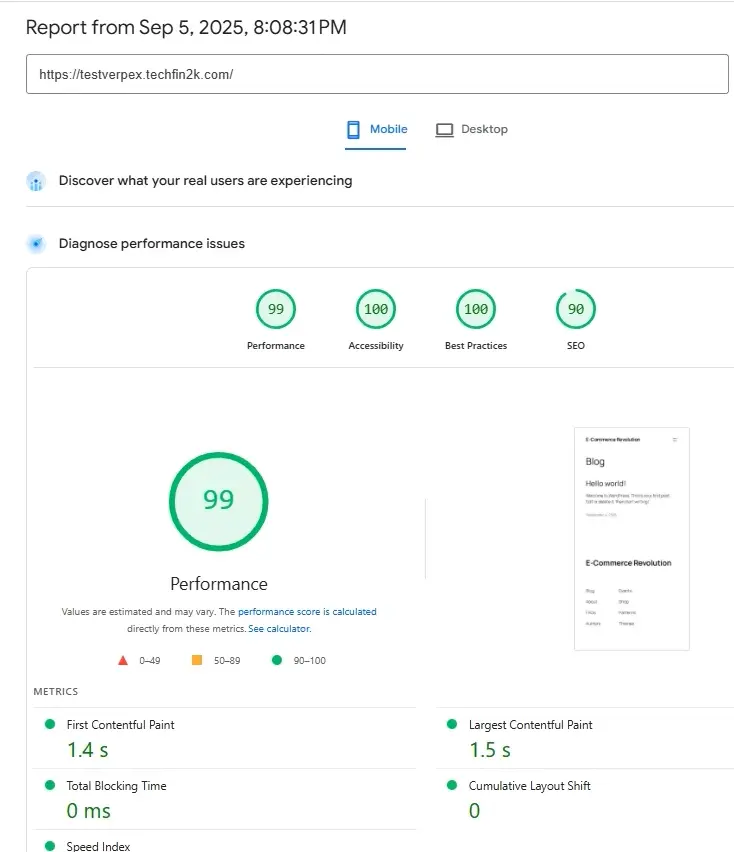Click the Report from Sep 5, 2025 heading

186,27
